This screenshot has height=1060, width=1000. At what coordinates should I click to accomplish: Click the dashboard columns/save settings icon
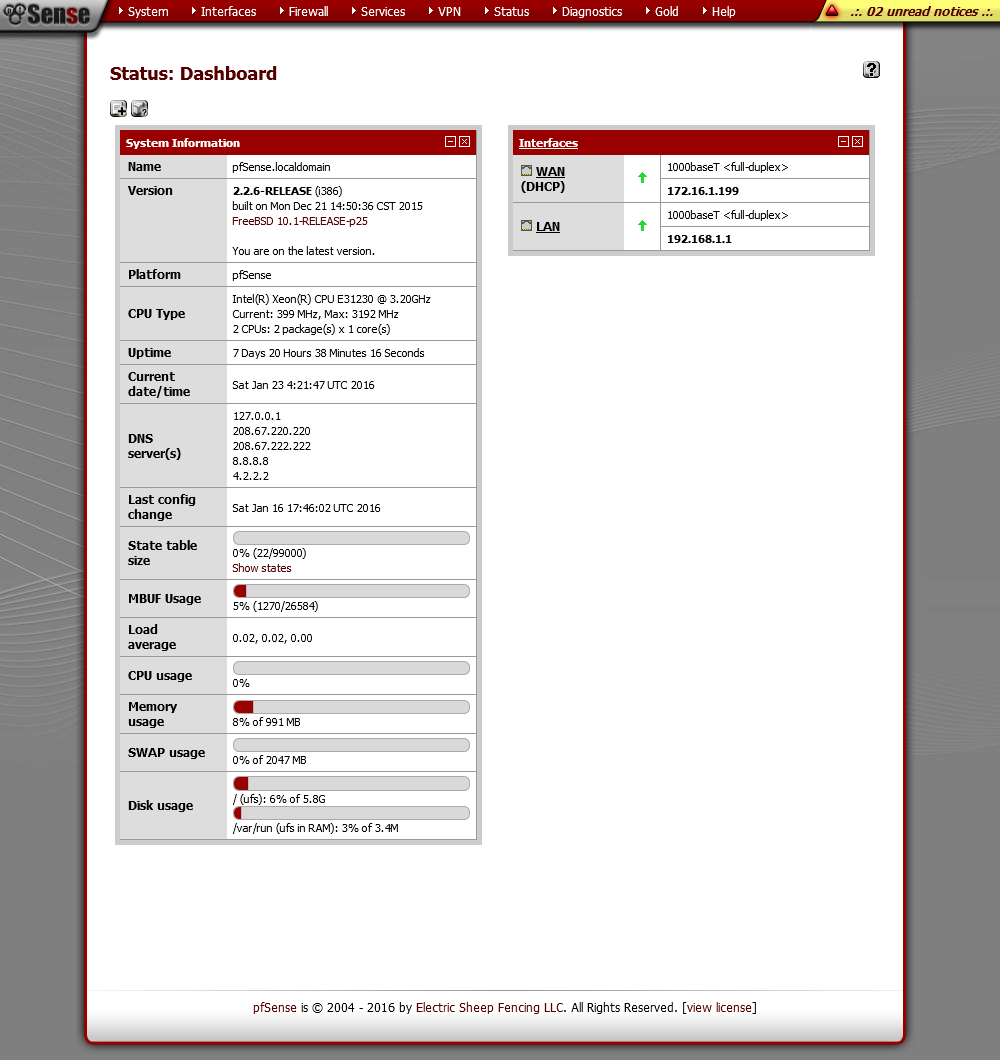point(139,108)
